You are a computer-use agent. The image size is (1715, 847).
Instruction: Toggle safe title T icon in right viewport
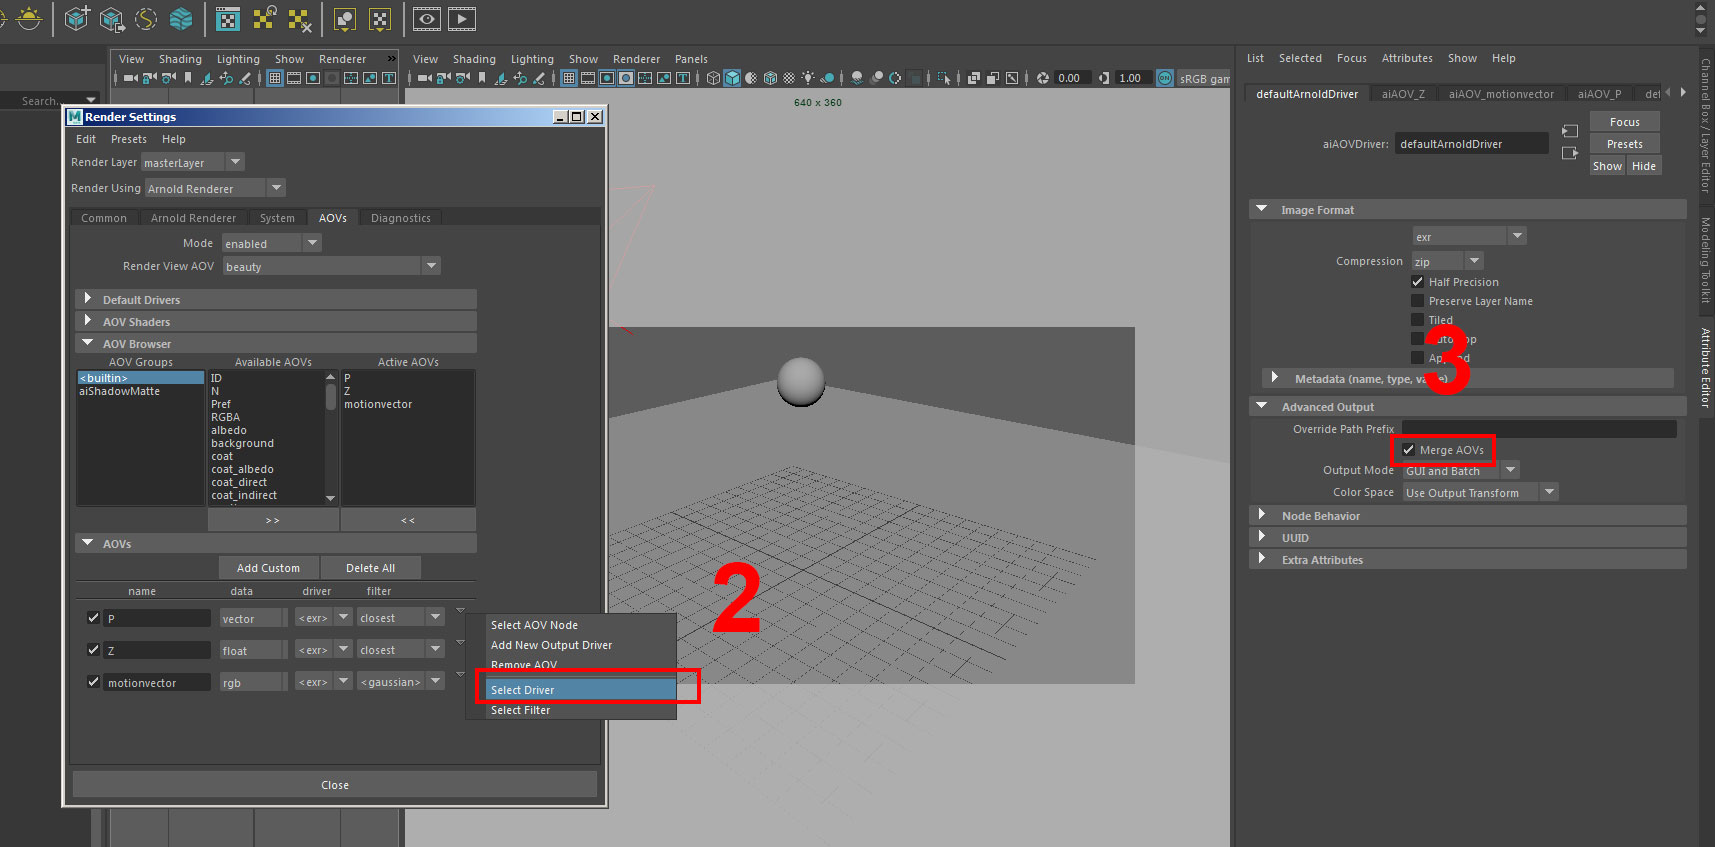click(683, 78)
